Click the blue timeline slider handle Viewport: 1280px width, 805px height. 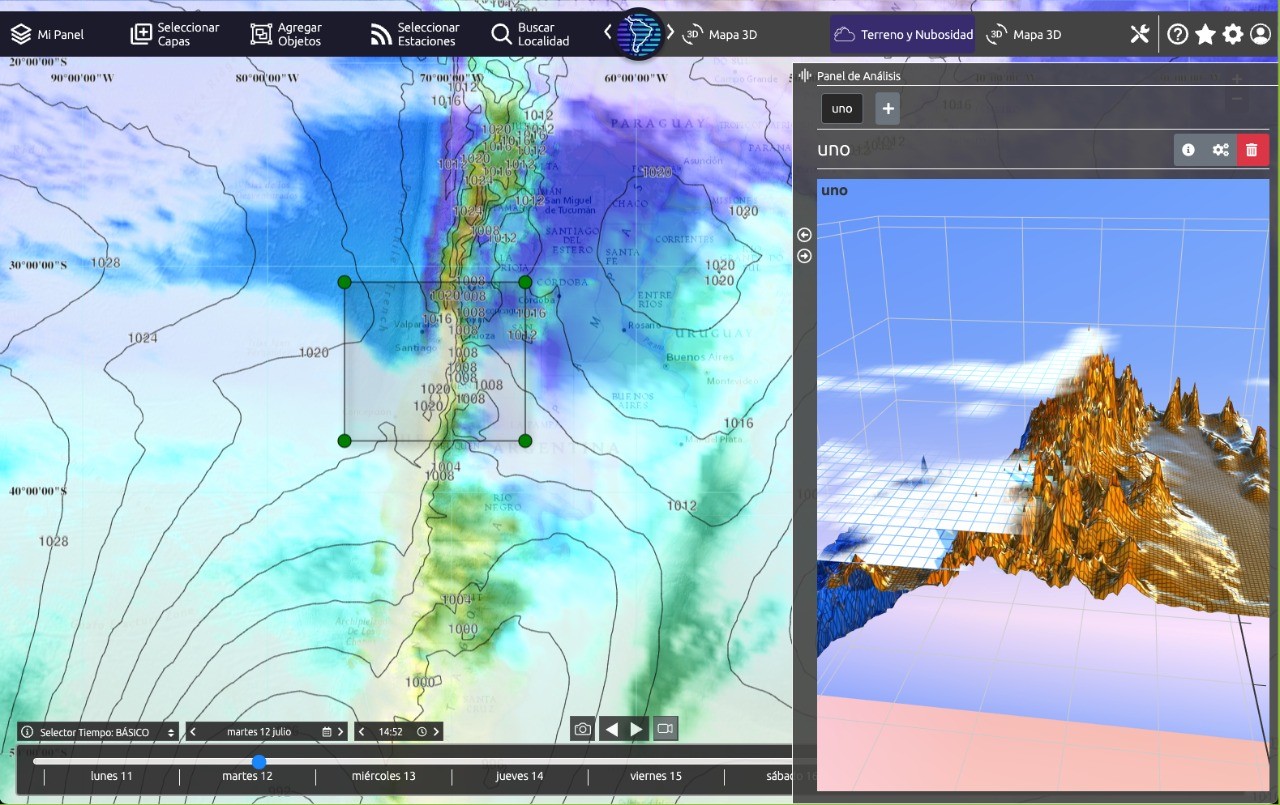tap(259, 761)
